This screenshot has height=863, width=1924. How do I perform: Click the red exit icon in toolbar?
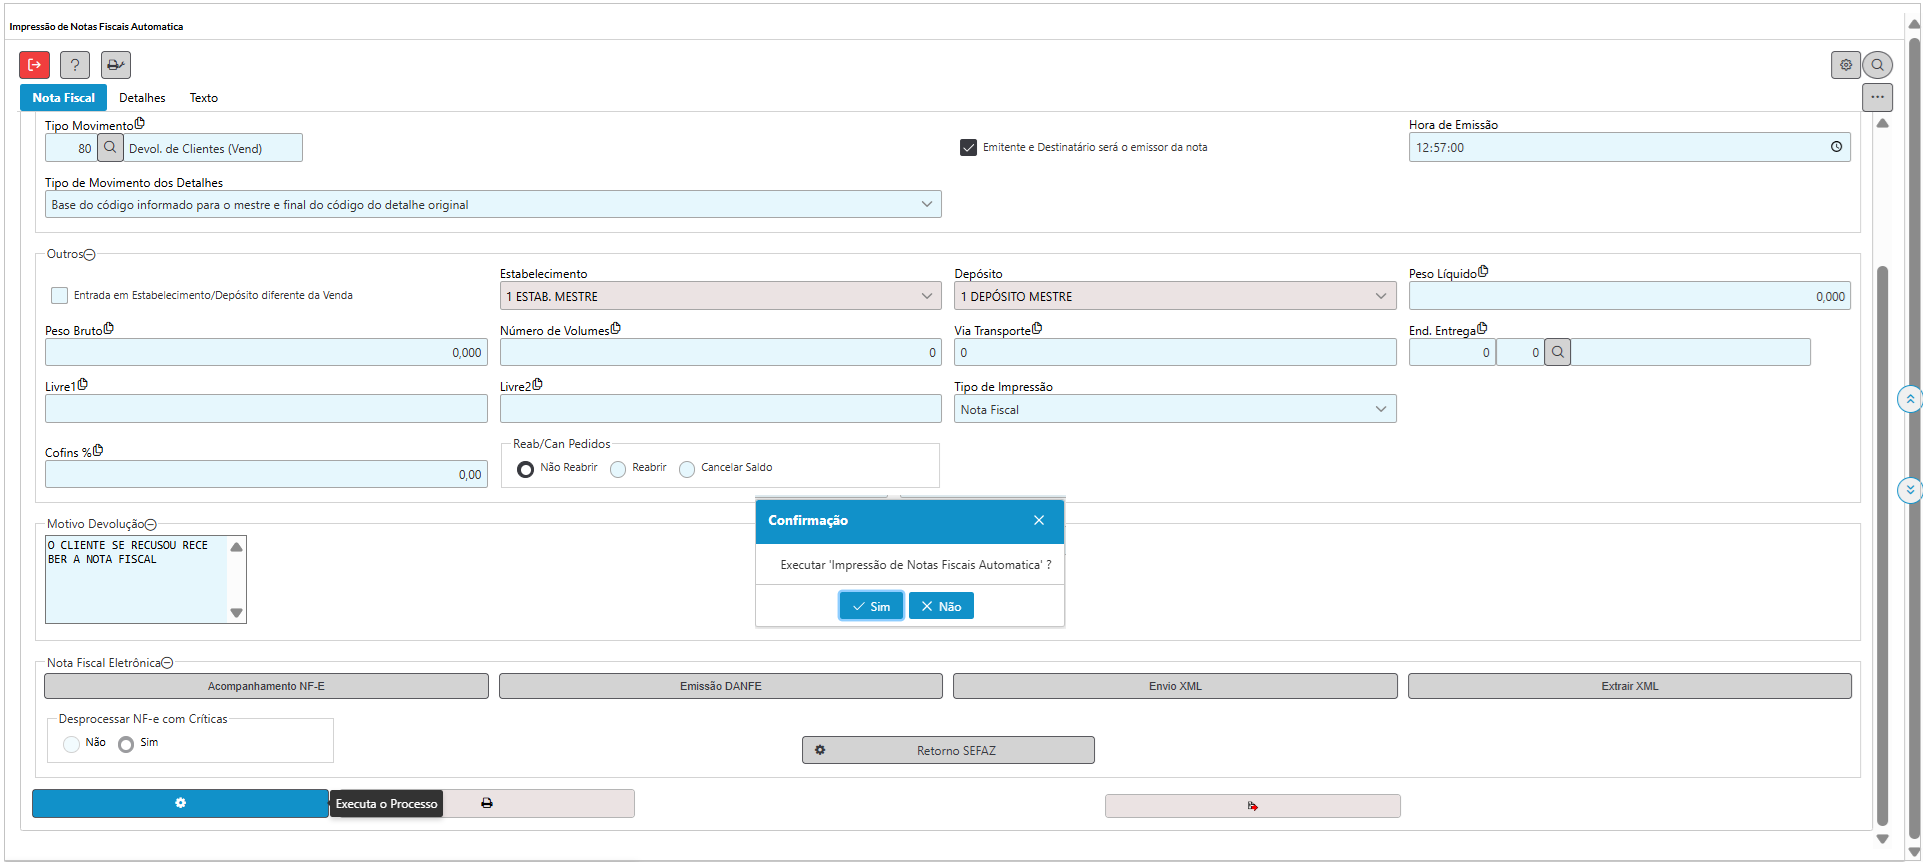pos(34,65)
